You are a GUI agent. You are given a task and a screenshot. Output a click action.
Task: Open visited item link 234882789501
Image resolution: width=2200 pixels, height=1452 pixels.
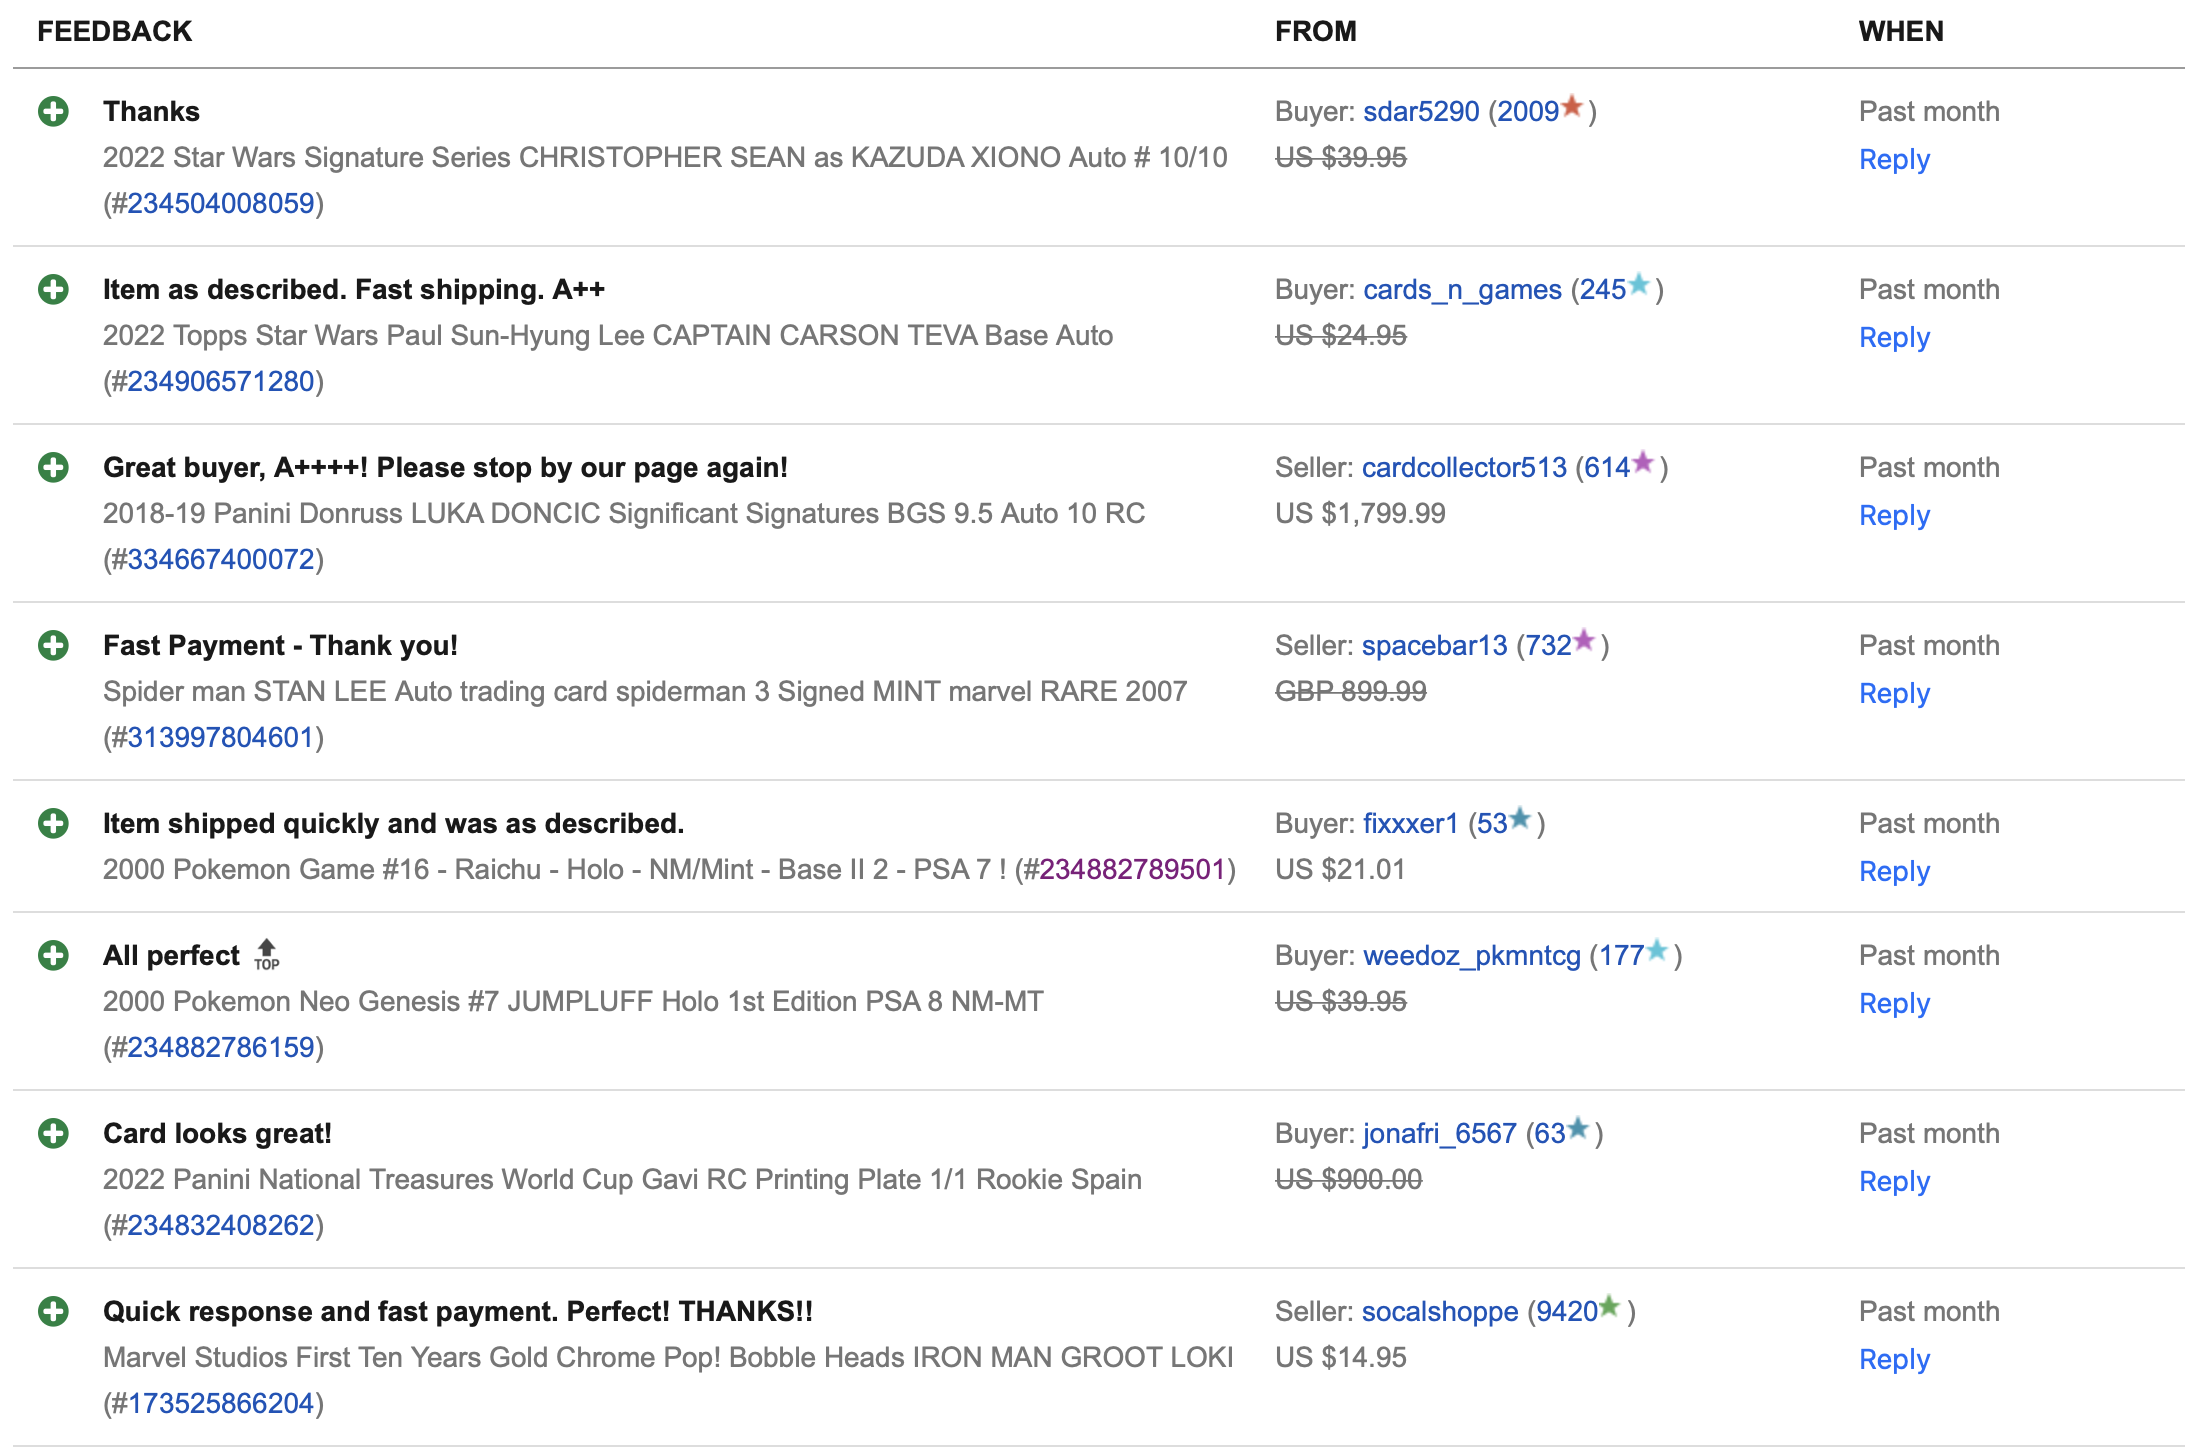1131,869
